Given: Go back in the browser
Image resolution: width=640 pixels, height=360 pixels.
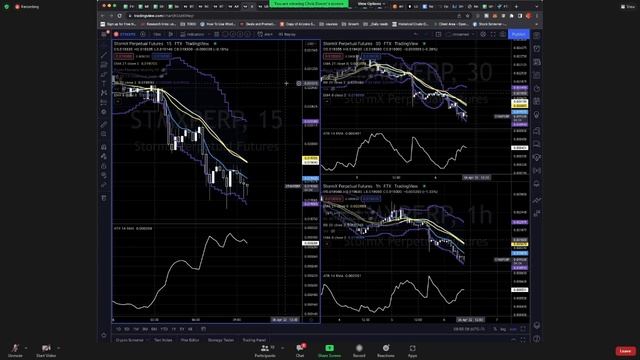Looking at the screenshot, I should [102, 16].
